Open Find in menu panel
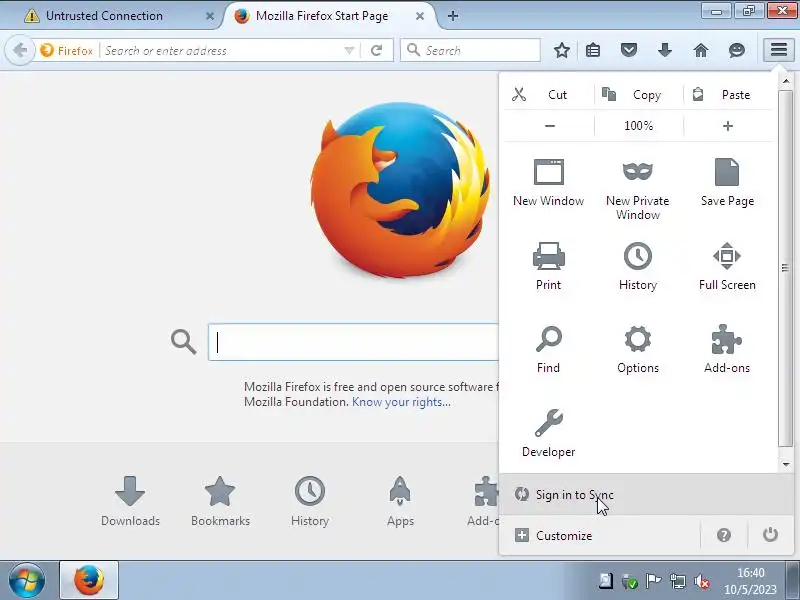The height and width of the screenshot is (600, 800). click(x=548, y=349)
